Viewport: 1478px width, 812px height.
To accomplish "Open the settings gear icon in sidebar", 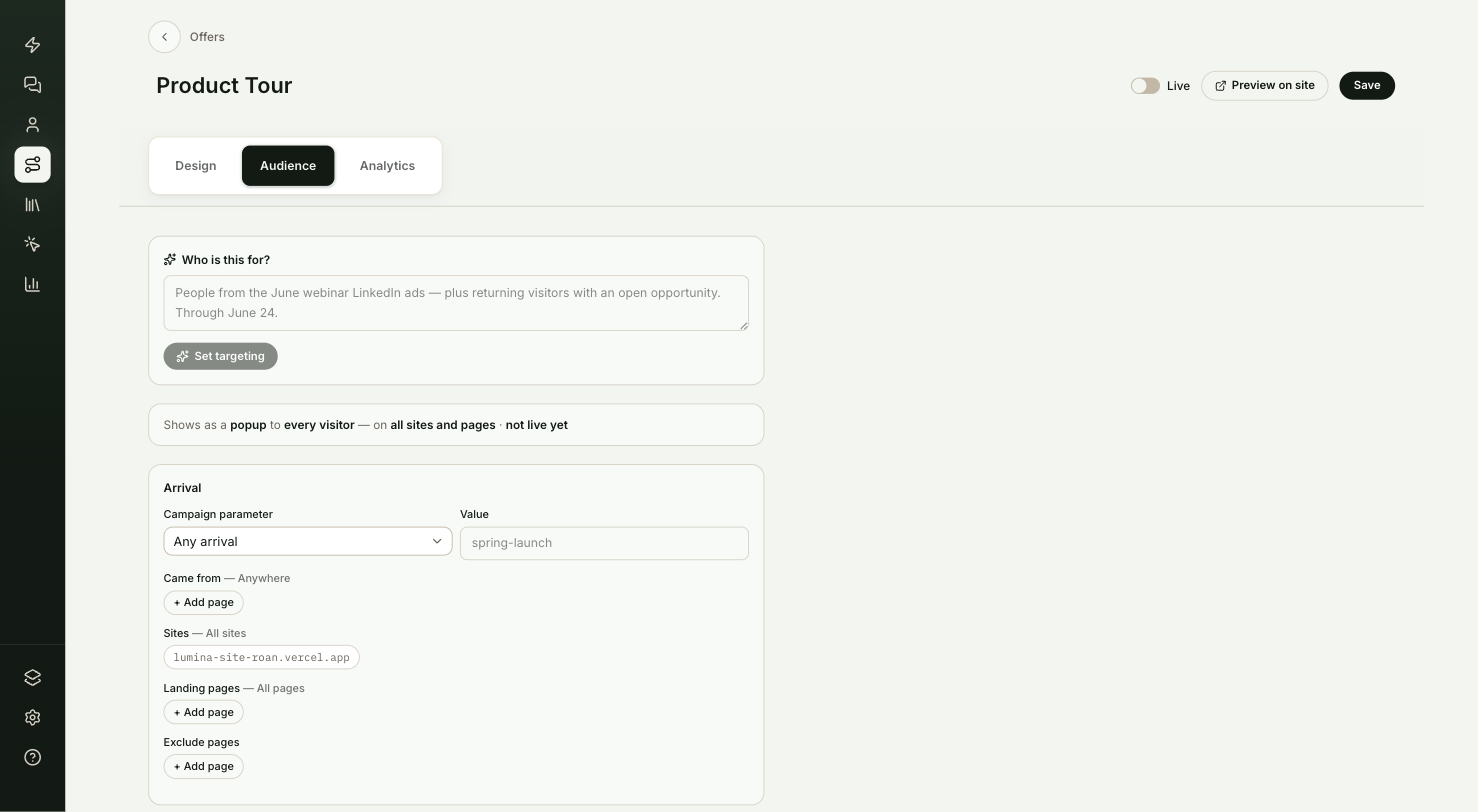I will [x=32, y=718].
